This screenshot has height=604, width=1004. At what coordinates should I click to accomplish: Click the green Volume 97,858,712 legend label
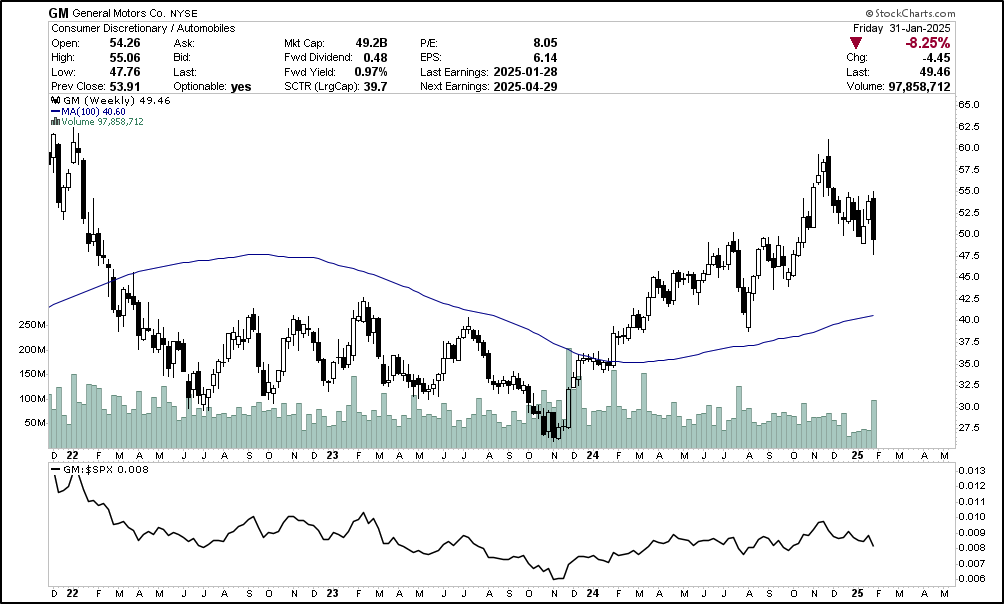102,122
